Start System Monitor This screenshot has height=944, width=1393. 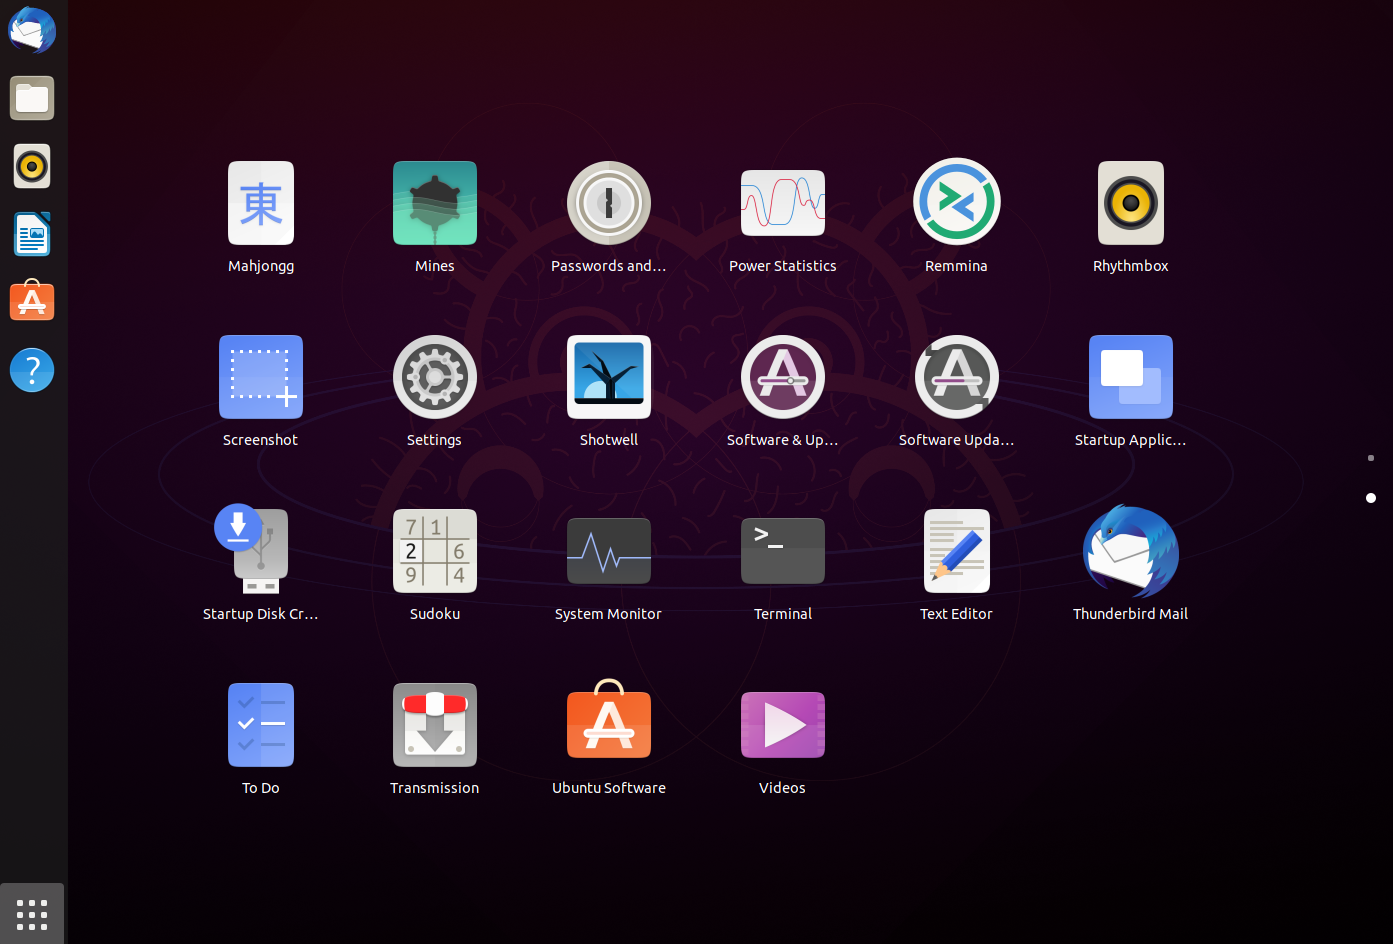pos(609,551)
